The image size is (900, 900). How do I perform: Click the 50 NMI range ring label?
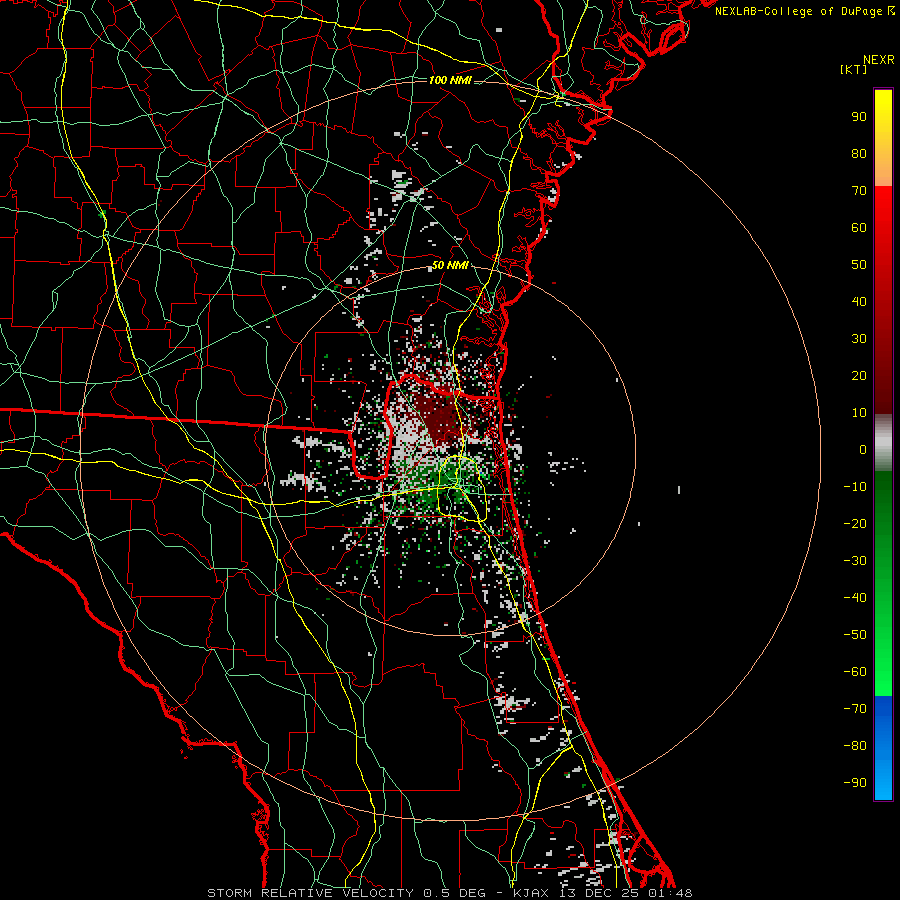(450, 265)
